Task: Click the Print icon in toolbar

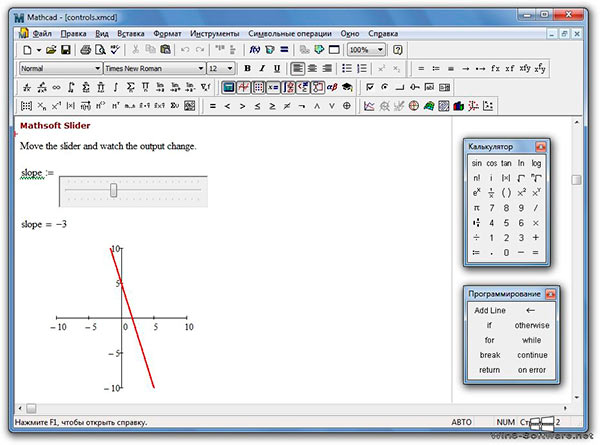Action: pos(86,50)
